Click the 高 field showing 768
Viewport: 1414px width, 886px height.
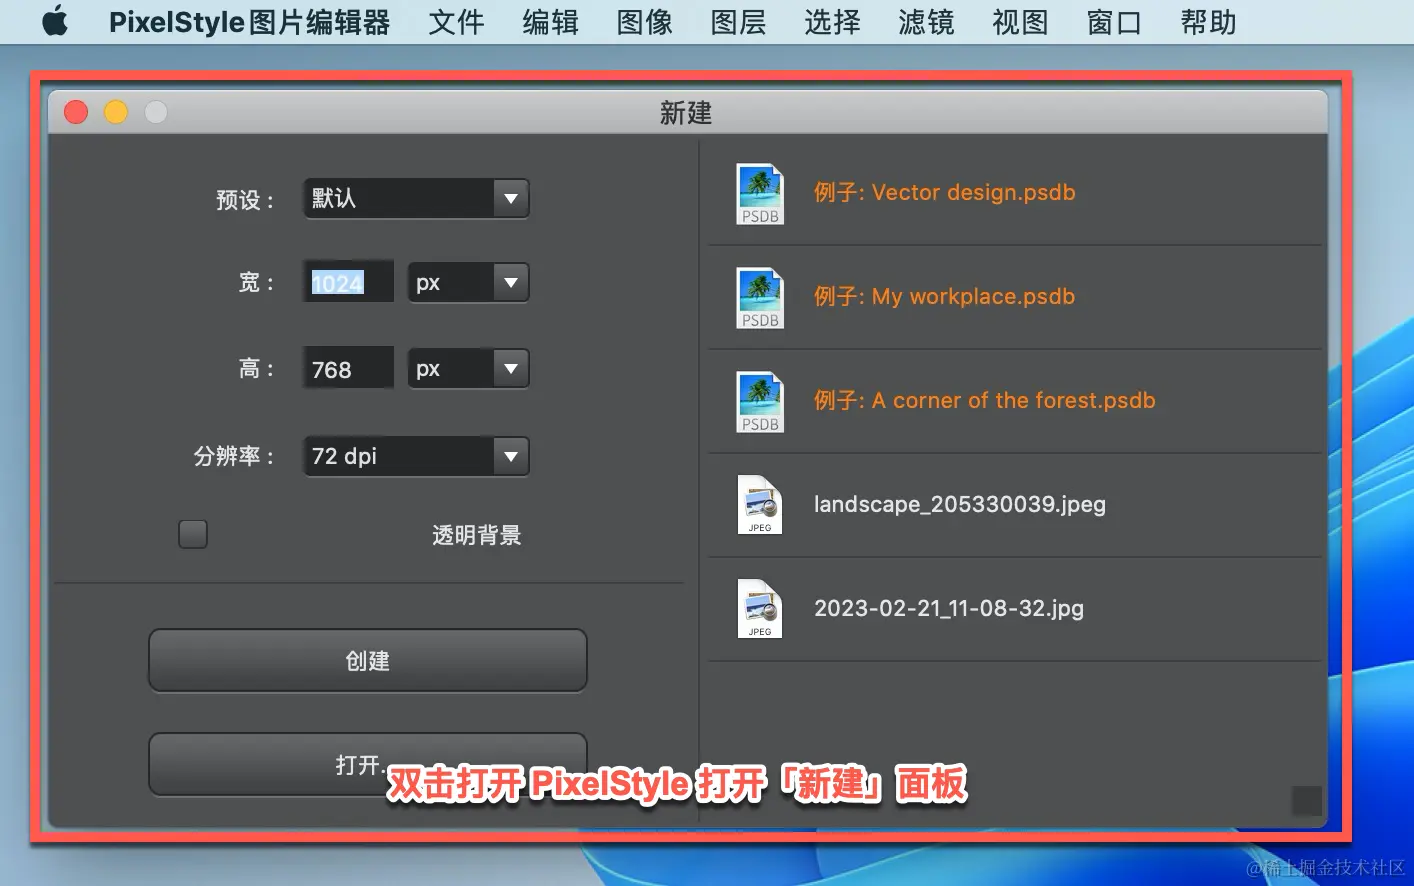tap(348, 369)
